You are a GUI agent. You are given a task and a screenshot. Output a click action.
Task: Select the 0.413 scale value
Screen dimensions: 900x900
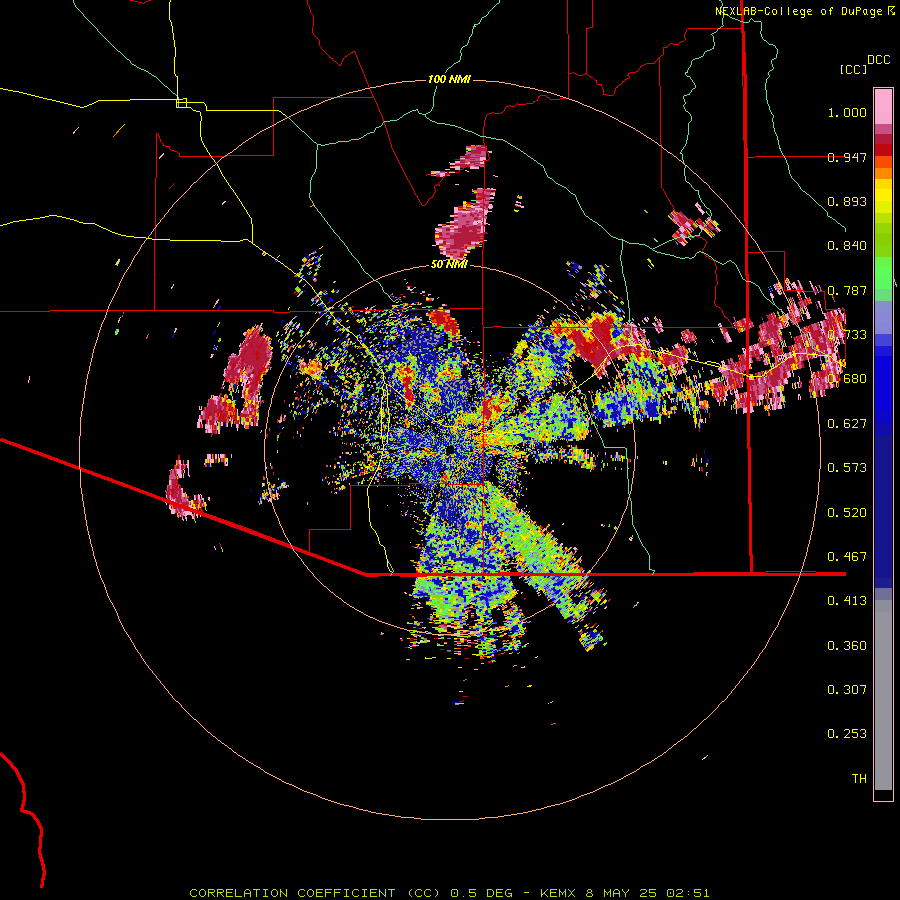(847, 601)
